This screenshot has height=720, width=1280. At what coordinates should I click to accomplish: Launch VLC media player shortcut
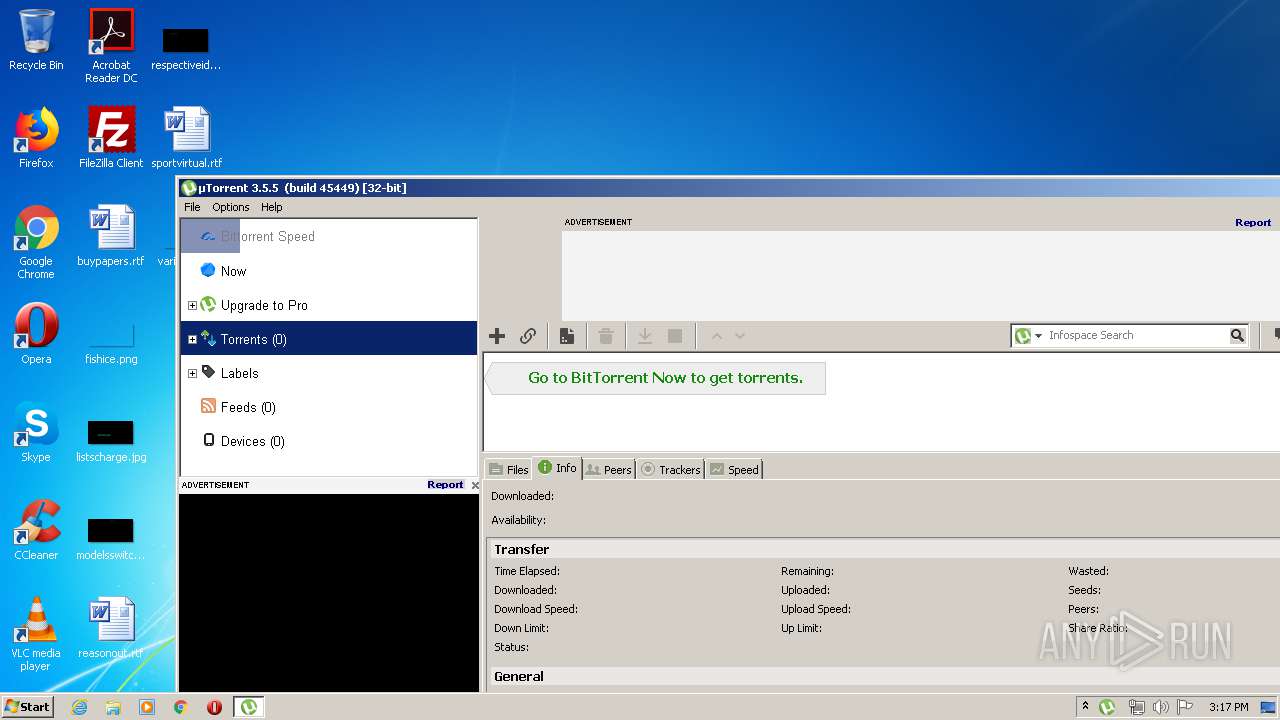36,634
